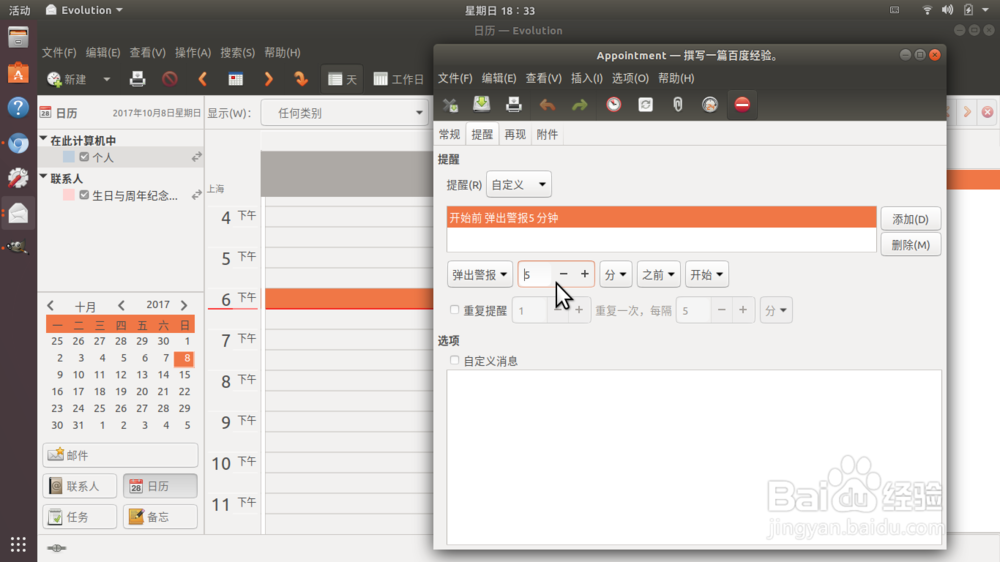This screenshot has width=1000, height=562.
Task: Enable the 重复提醒 checkbox
Action: point(455,310)
